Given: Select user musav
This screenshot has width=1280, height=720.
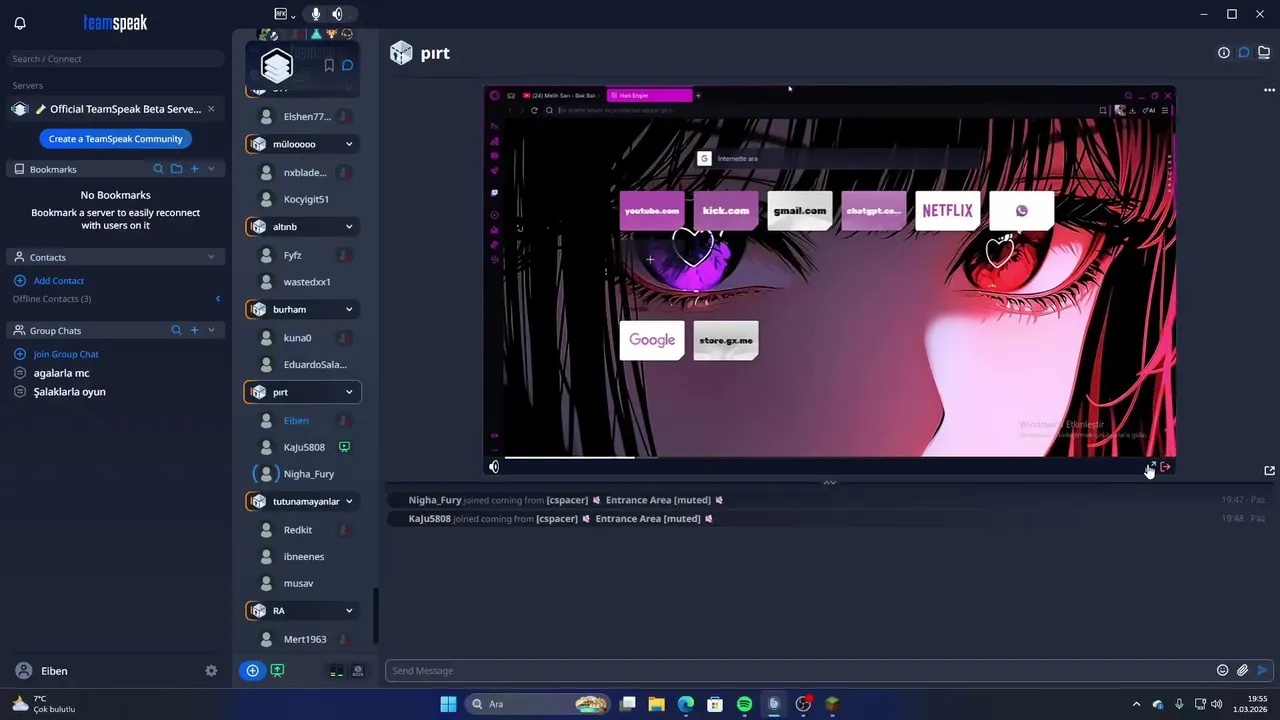Looking at the screenshot, I should (x=298, y=583).
